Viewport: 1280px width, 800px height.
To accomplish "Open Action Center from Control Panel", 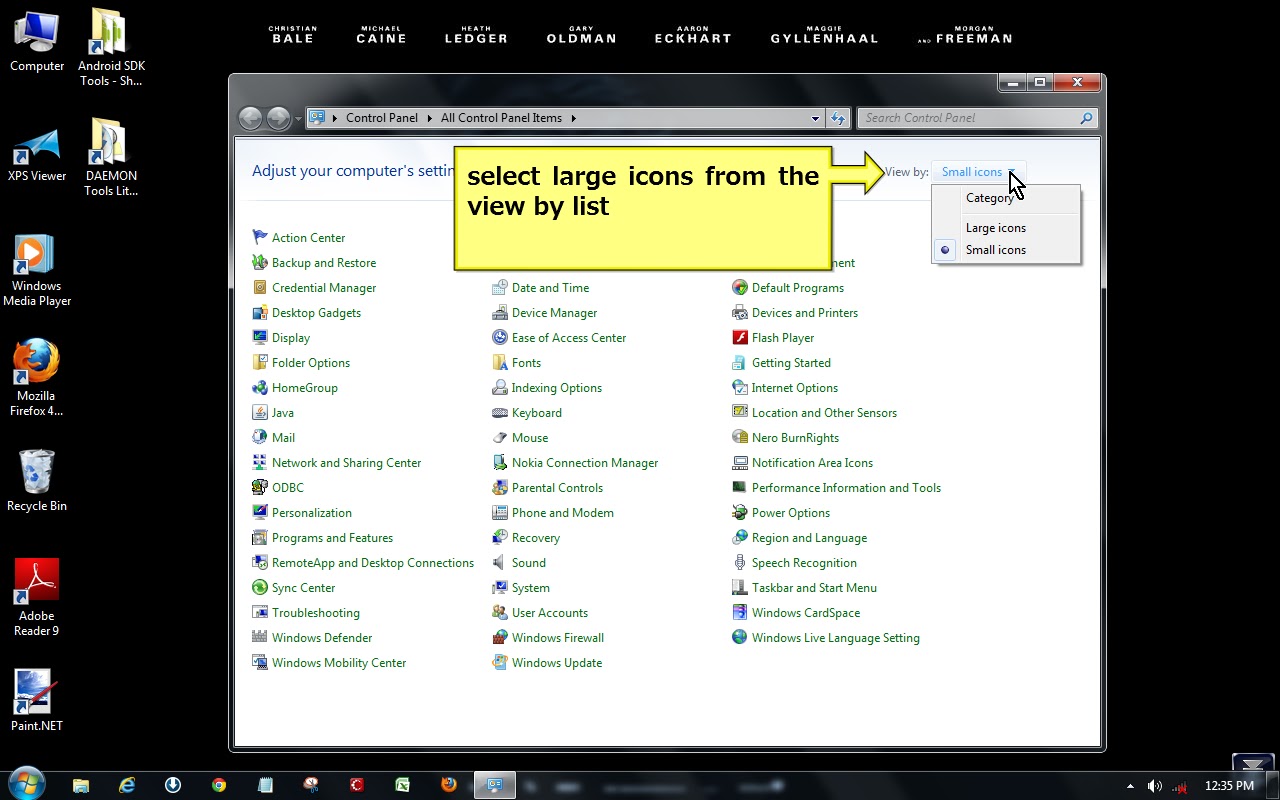I will click(x=307, y=237).
